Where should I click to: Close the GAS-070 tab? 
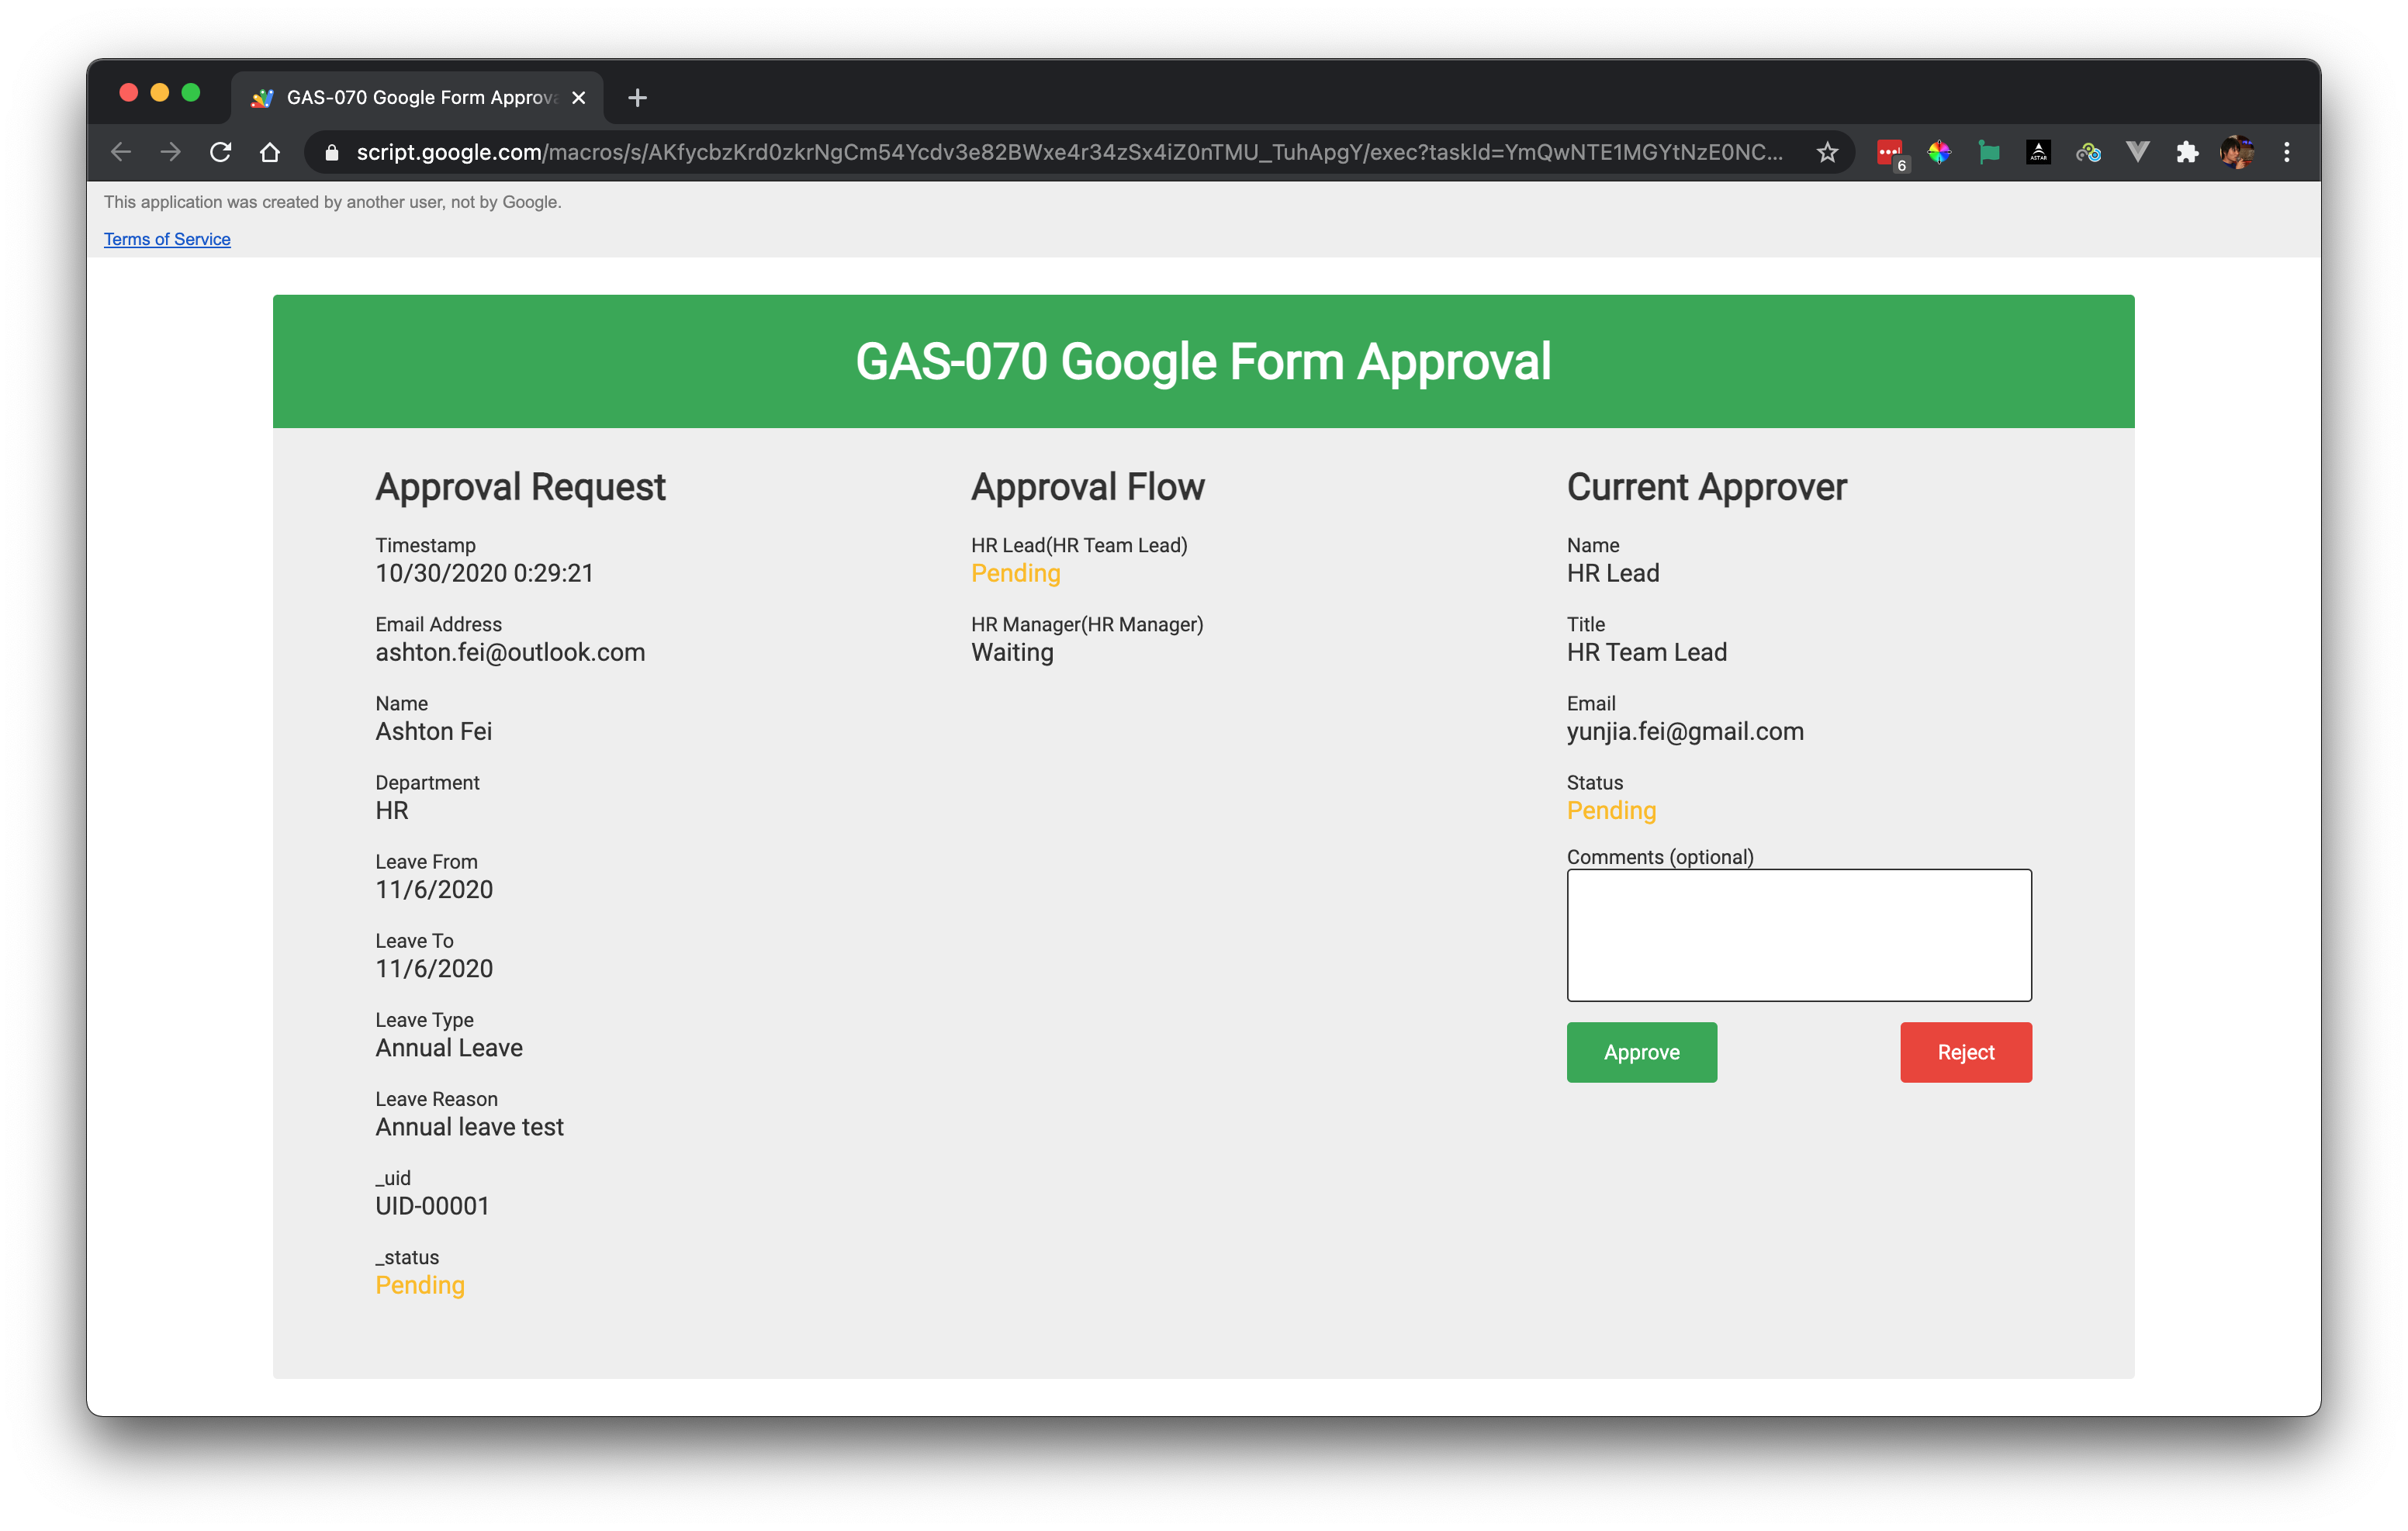[578, 97]
